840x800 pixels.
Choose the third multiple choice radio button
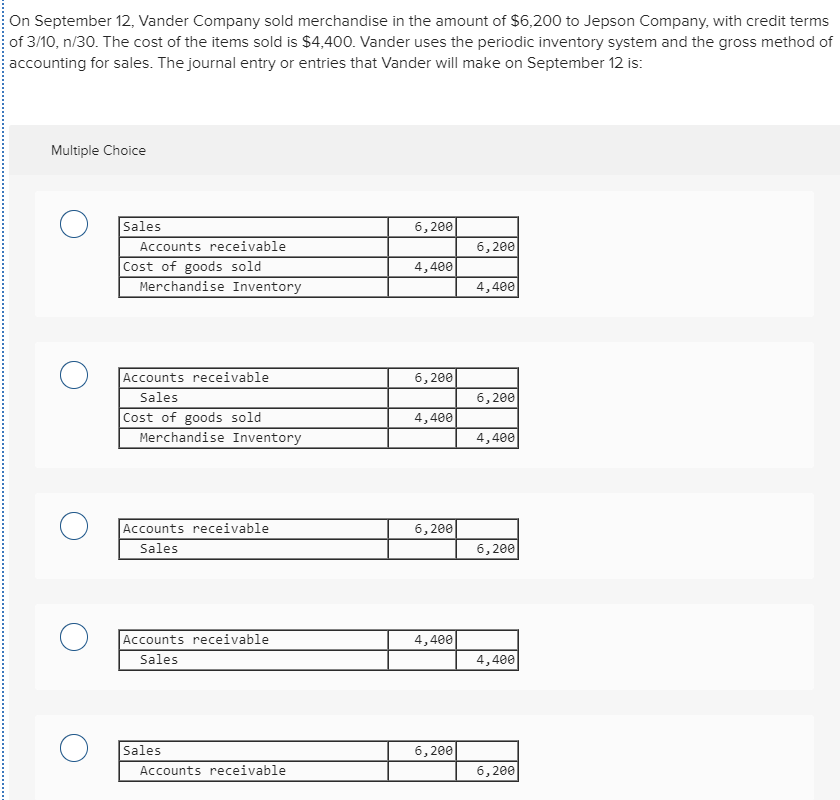coord(71,527)
